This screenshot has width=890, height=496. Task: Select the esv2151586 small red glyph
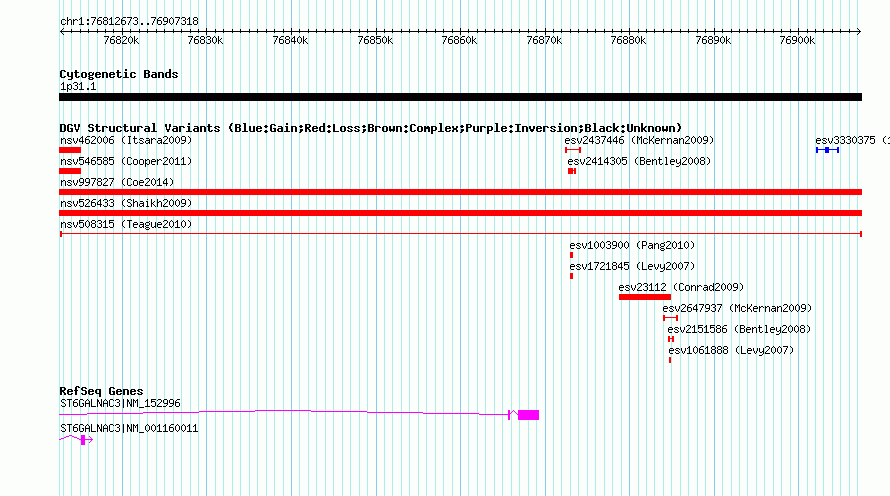(x=671, y=339)
